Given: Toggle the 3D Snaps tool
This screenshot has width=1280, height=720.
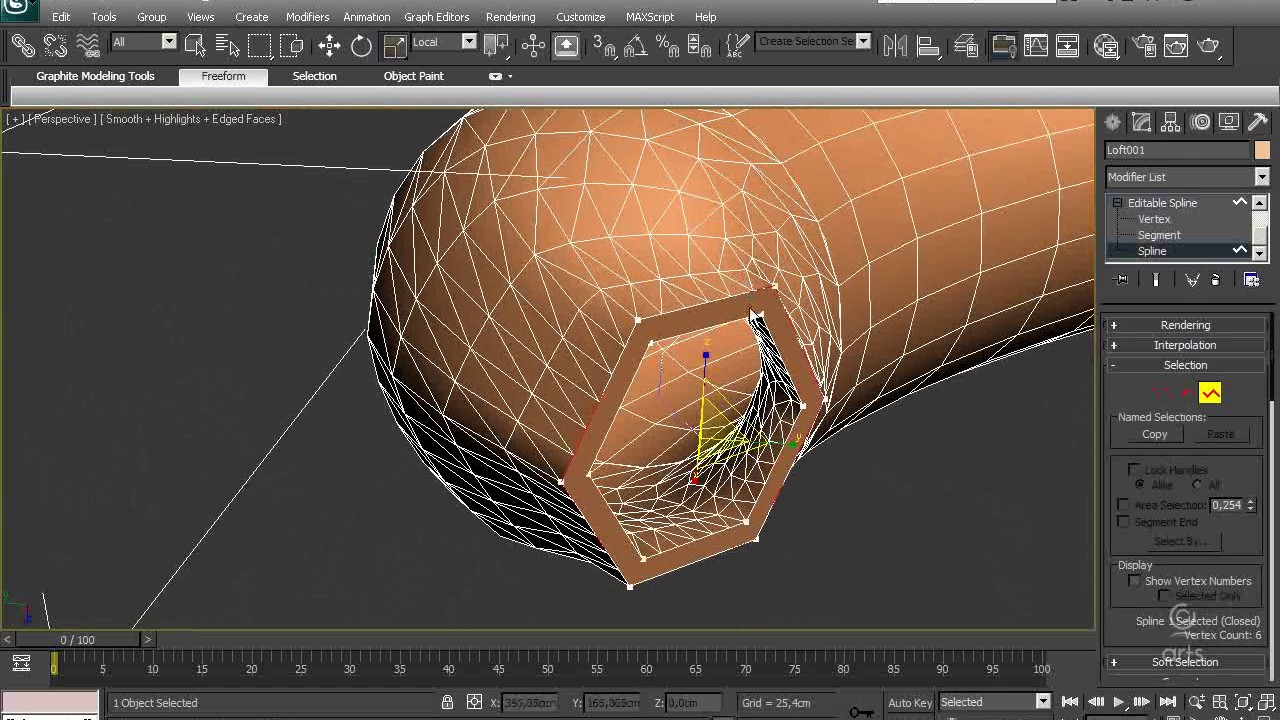Looking at the screenshot, I should click(x=603, y=44).
